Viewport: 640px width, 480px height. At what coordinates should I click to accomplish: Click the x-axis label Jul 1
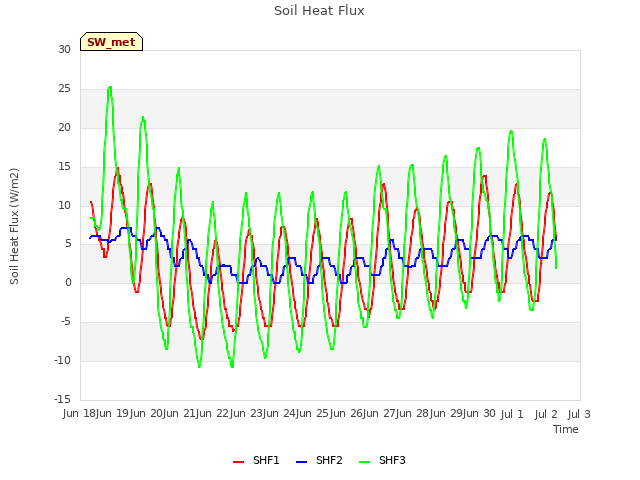512,414
